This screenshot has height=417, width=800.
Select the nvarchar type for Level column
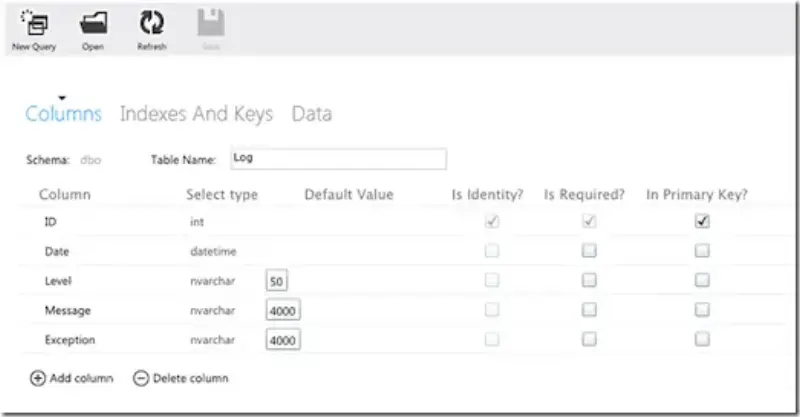tap(213, 282)
